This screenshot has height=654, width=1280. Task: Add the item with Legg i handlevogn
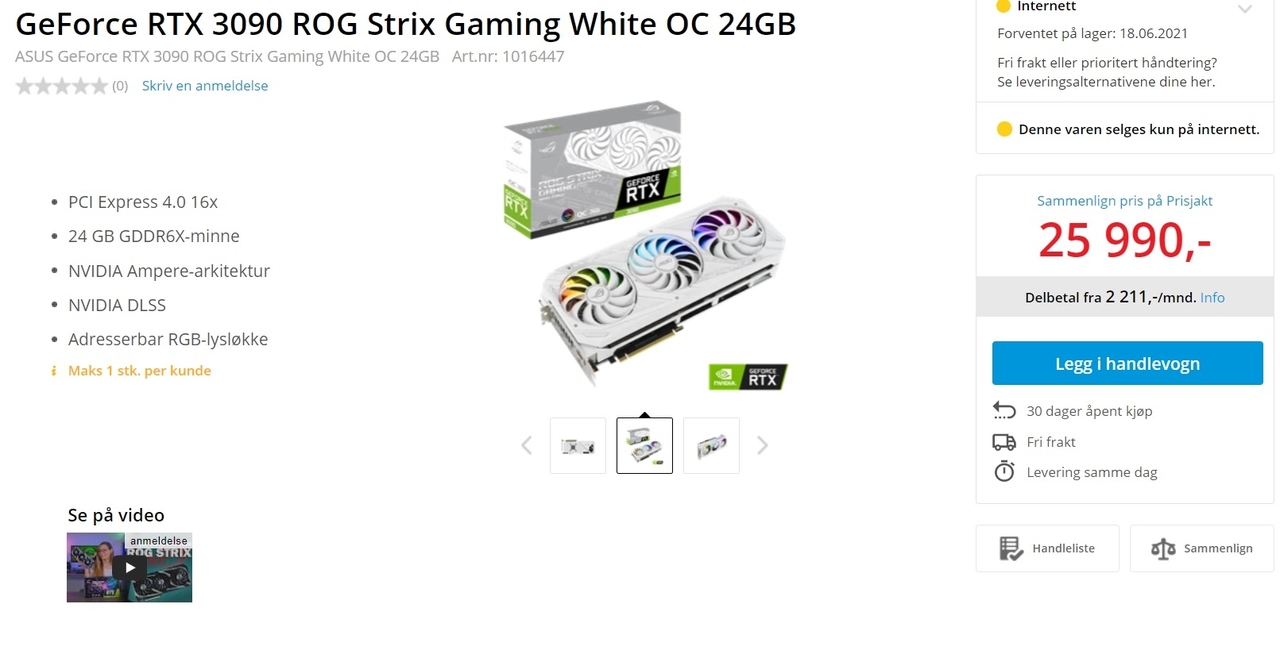click(x=1127, y=363)
